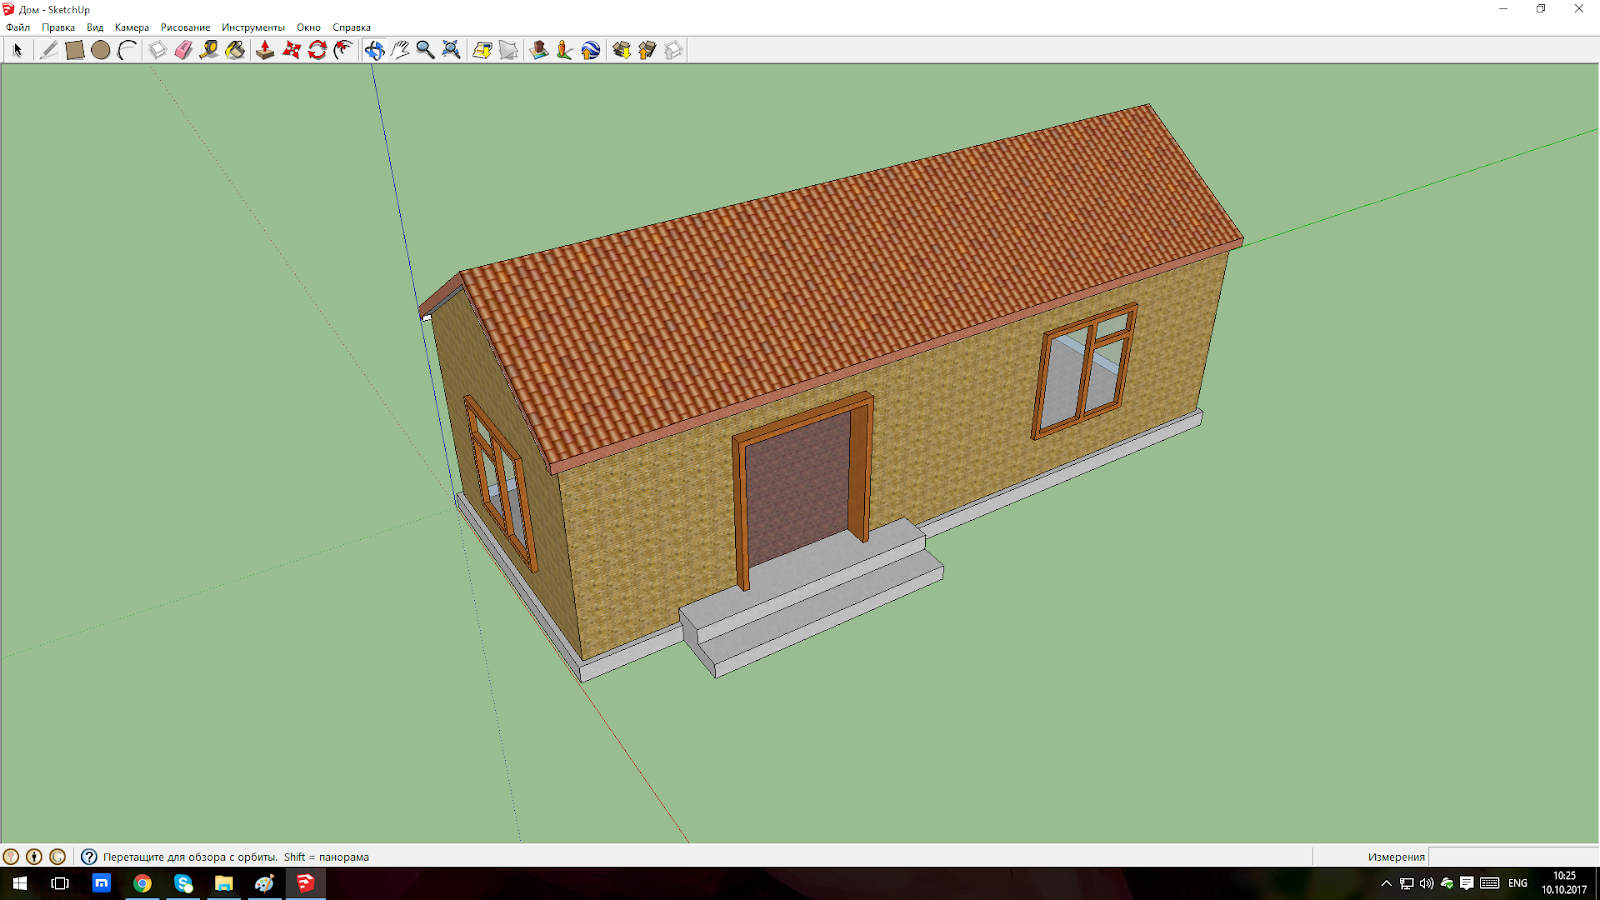Click SketchUp taskbar button

point(305,883)
